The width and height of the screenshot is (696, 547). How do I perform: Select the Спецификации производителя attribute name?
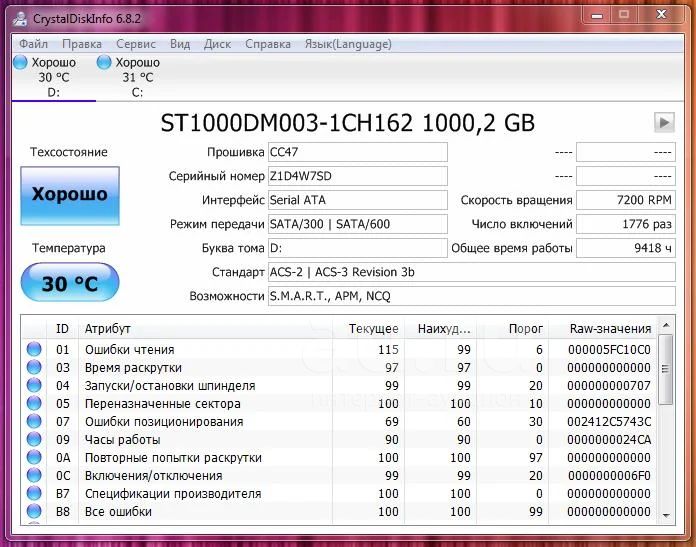173,493
